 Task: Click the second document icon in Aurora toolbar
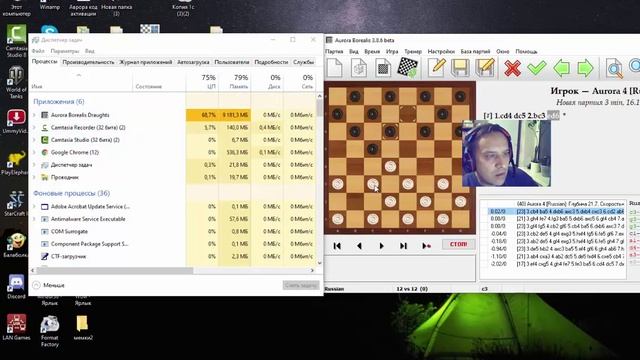tap(359, 68)
